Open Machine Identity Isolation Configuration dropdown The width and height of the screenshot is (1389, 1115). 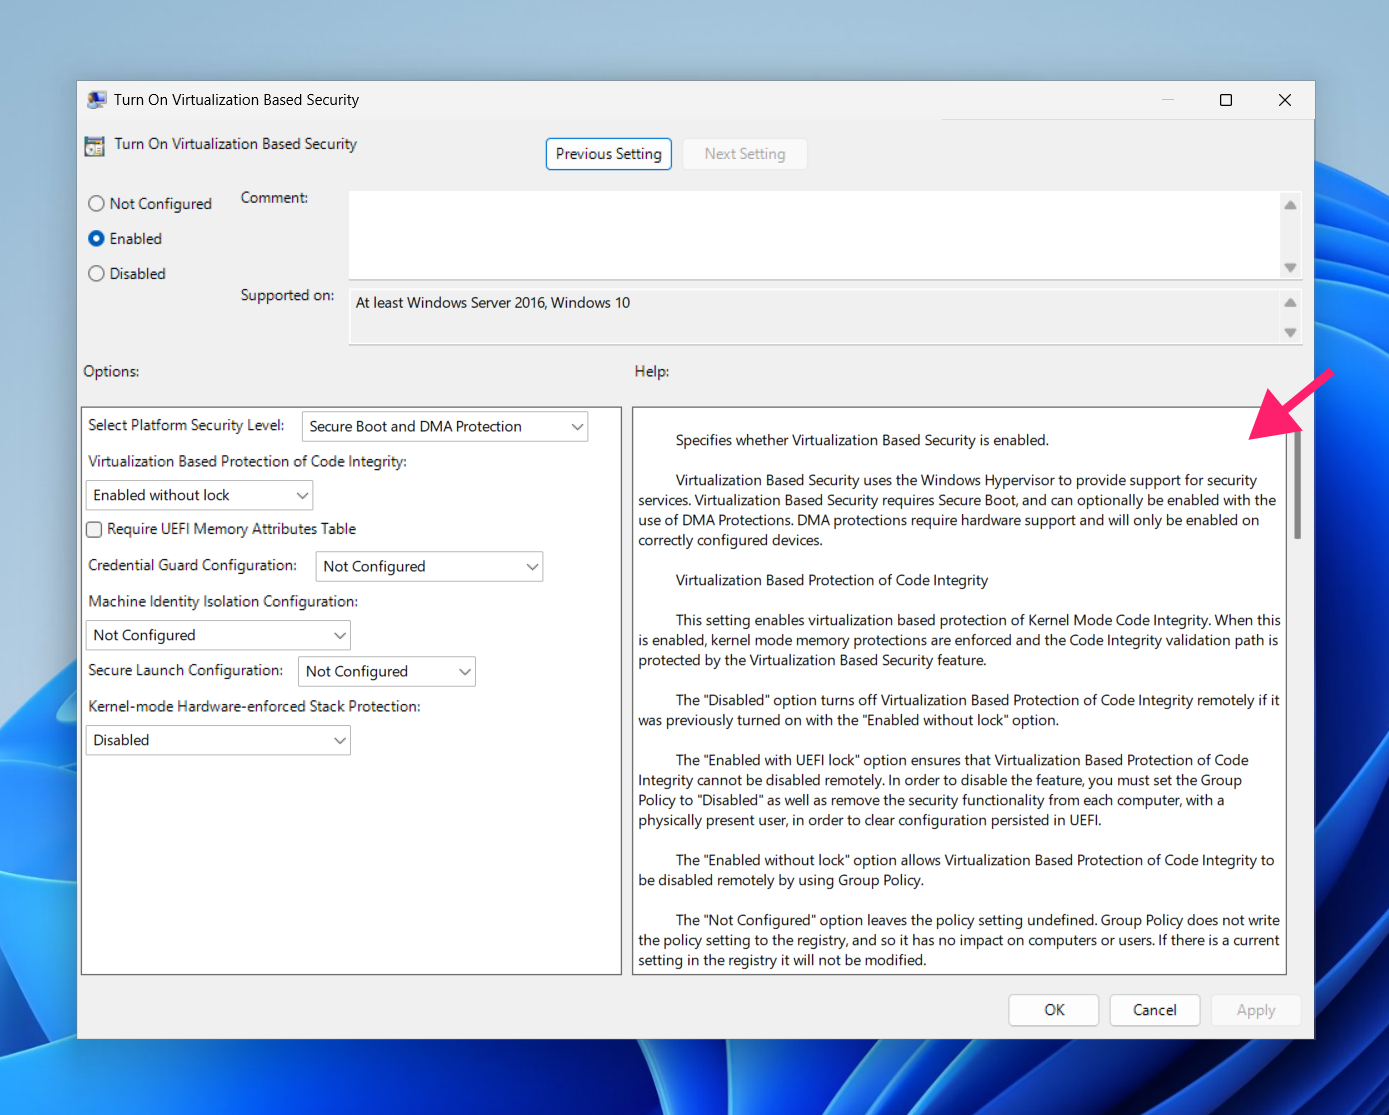pyautogui.click(x=218, y=636)
